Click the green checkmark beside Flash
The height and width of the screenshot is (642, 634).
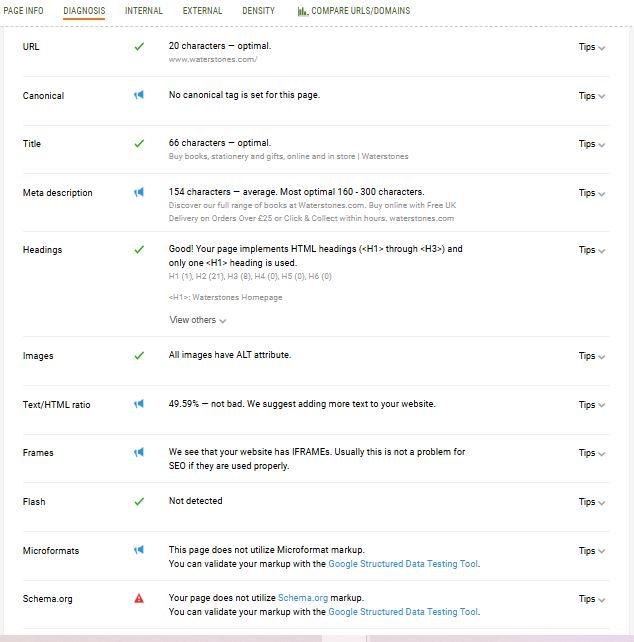[139, 502]
